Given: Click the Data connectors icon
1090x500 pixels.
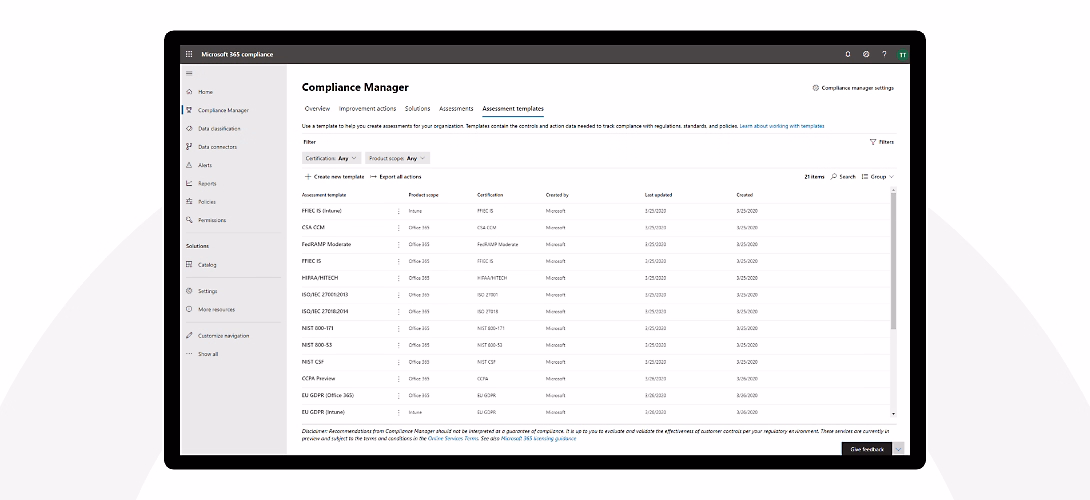Looking at the screenshot, I should click(189, 147).
